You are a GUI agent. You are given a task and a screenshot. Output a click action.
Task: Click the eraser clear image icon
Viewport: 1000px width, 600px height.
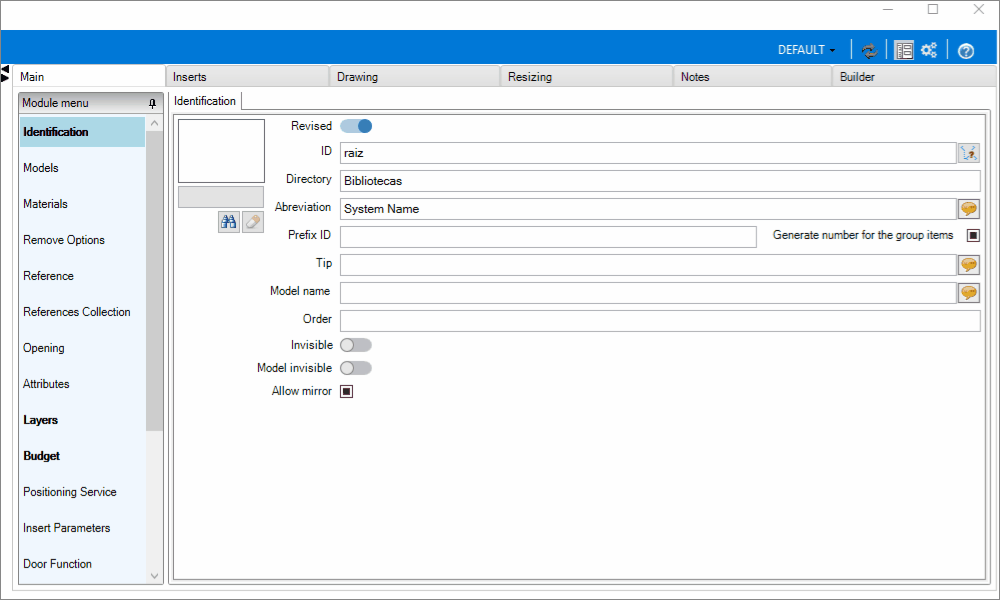pos(253,222)
